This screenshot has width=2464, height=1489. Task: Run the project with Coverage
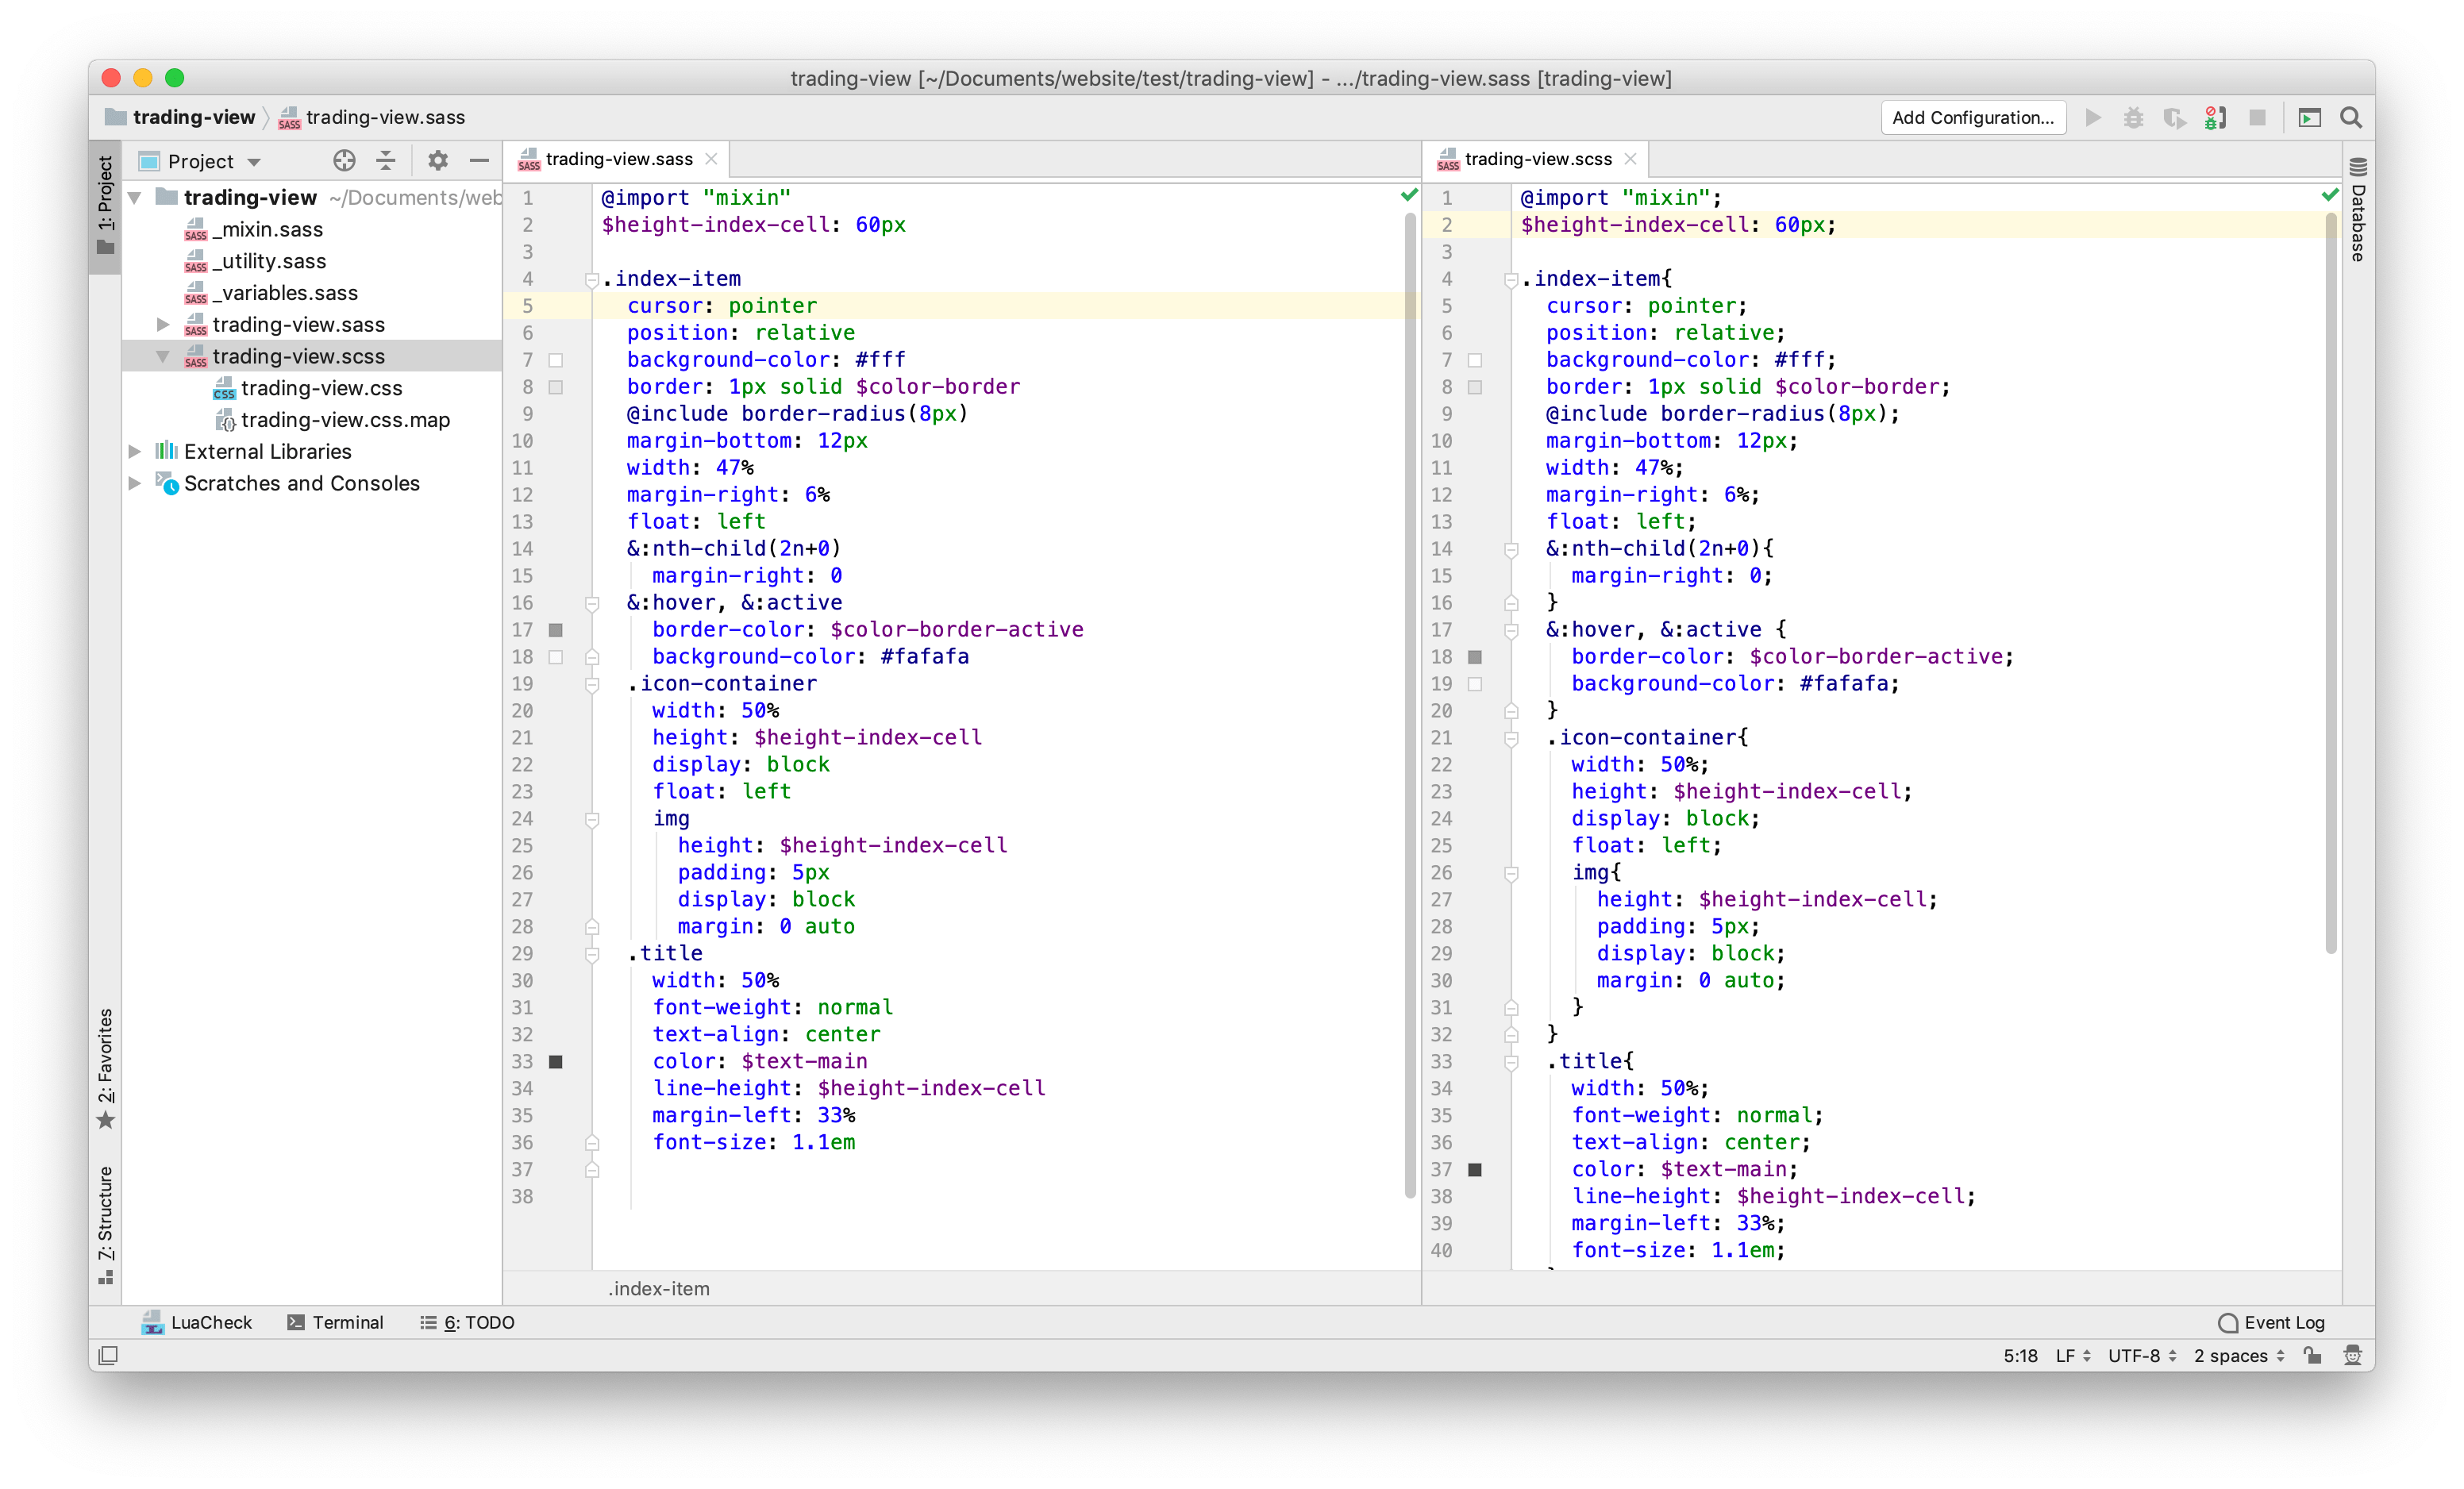tap(2175, 118)
